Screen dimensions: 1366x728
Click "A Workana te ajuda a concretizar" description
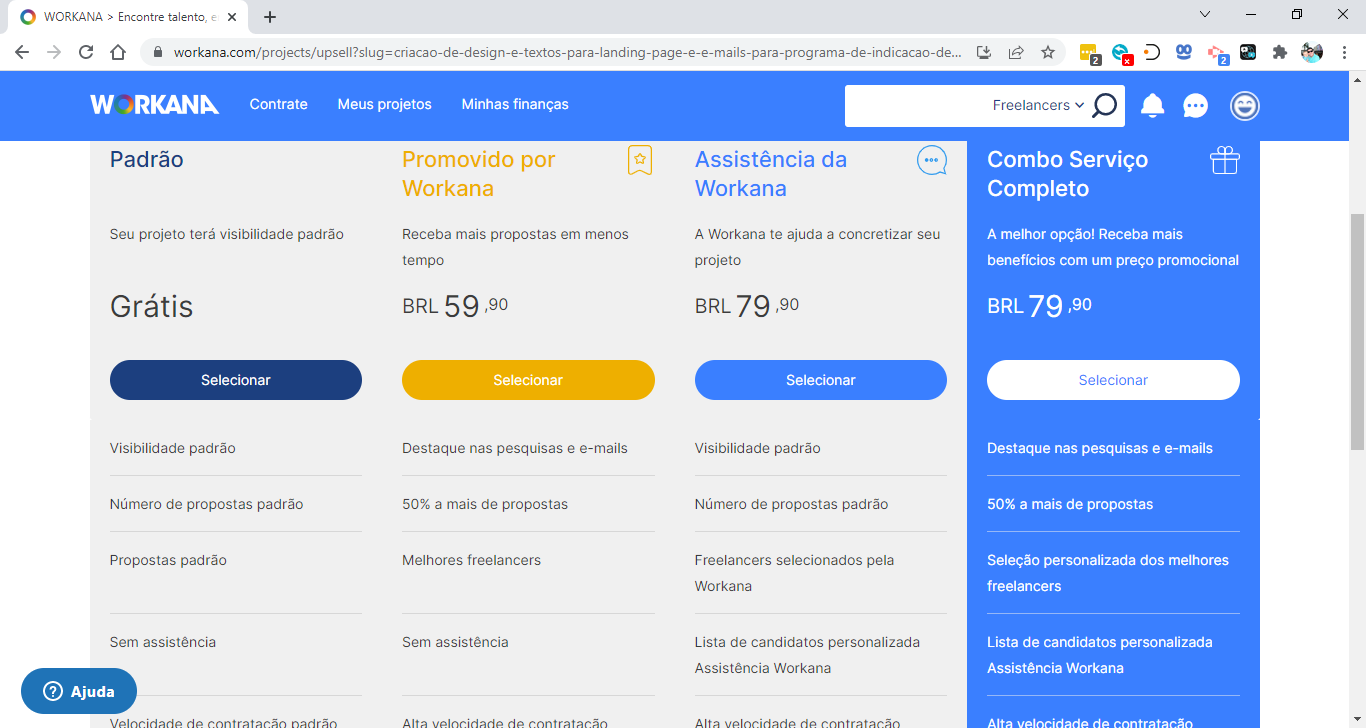(818, 247)
